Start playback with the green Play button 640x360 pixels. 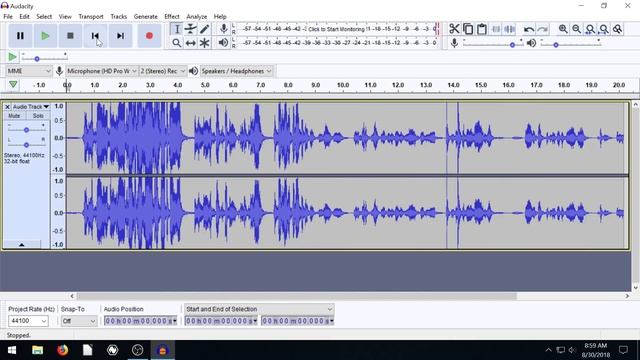45,36
